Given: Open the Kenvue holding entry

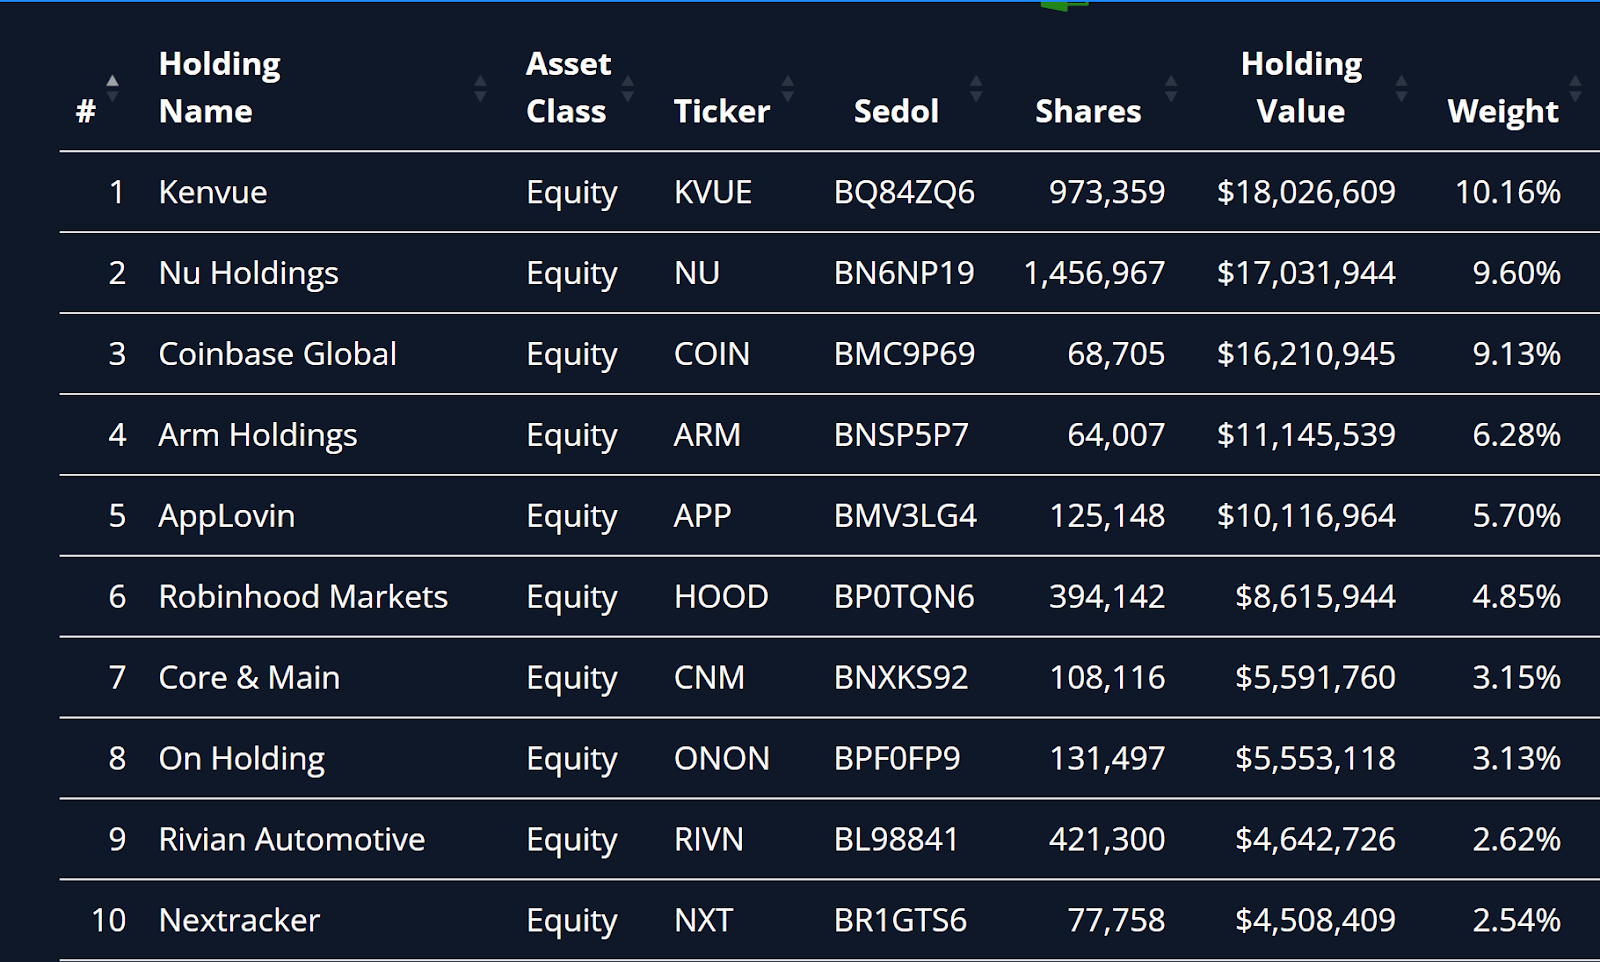Looking at the screenshot, I should coord(212,192).
